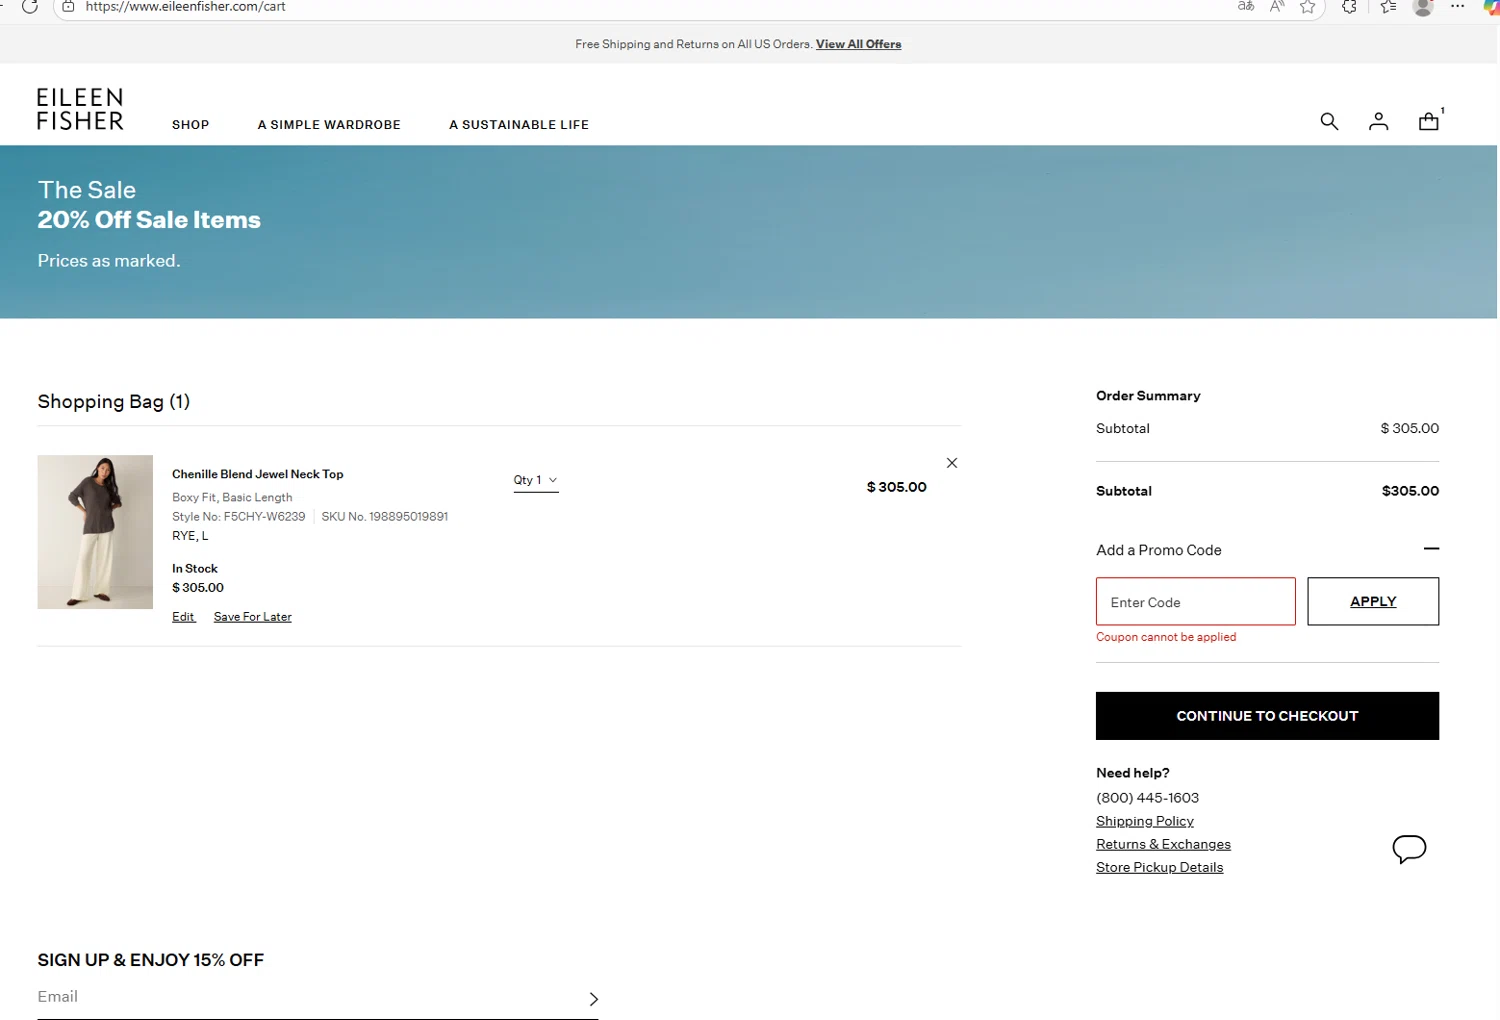Remove the Chenille top with the X icon

[952, 463]
